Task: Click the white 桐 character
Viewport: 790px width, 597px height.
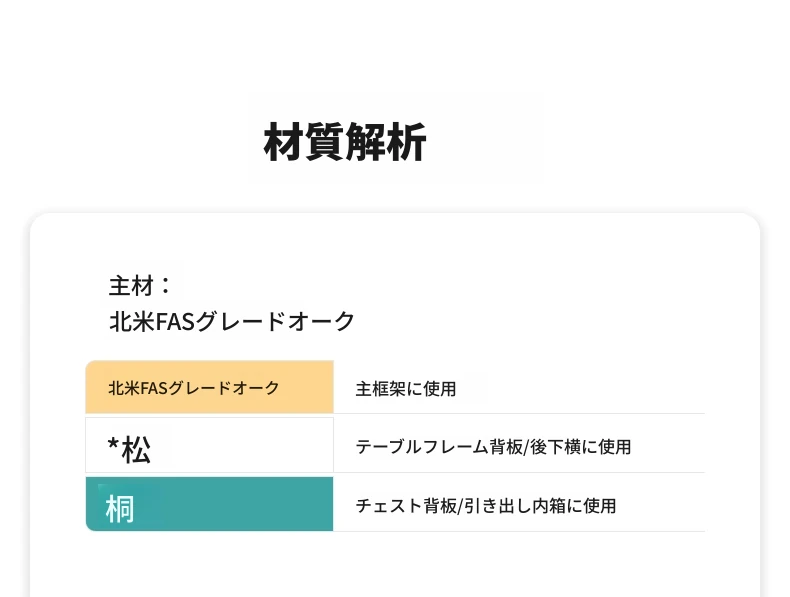Action: pos(120,509)
